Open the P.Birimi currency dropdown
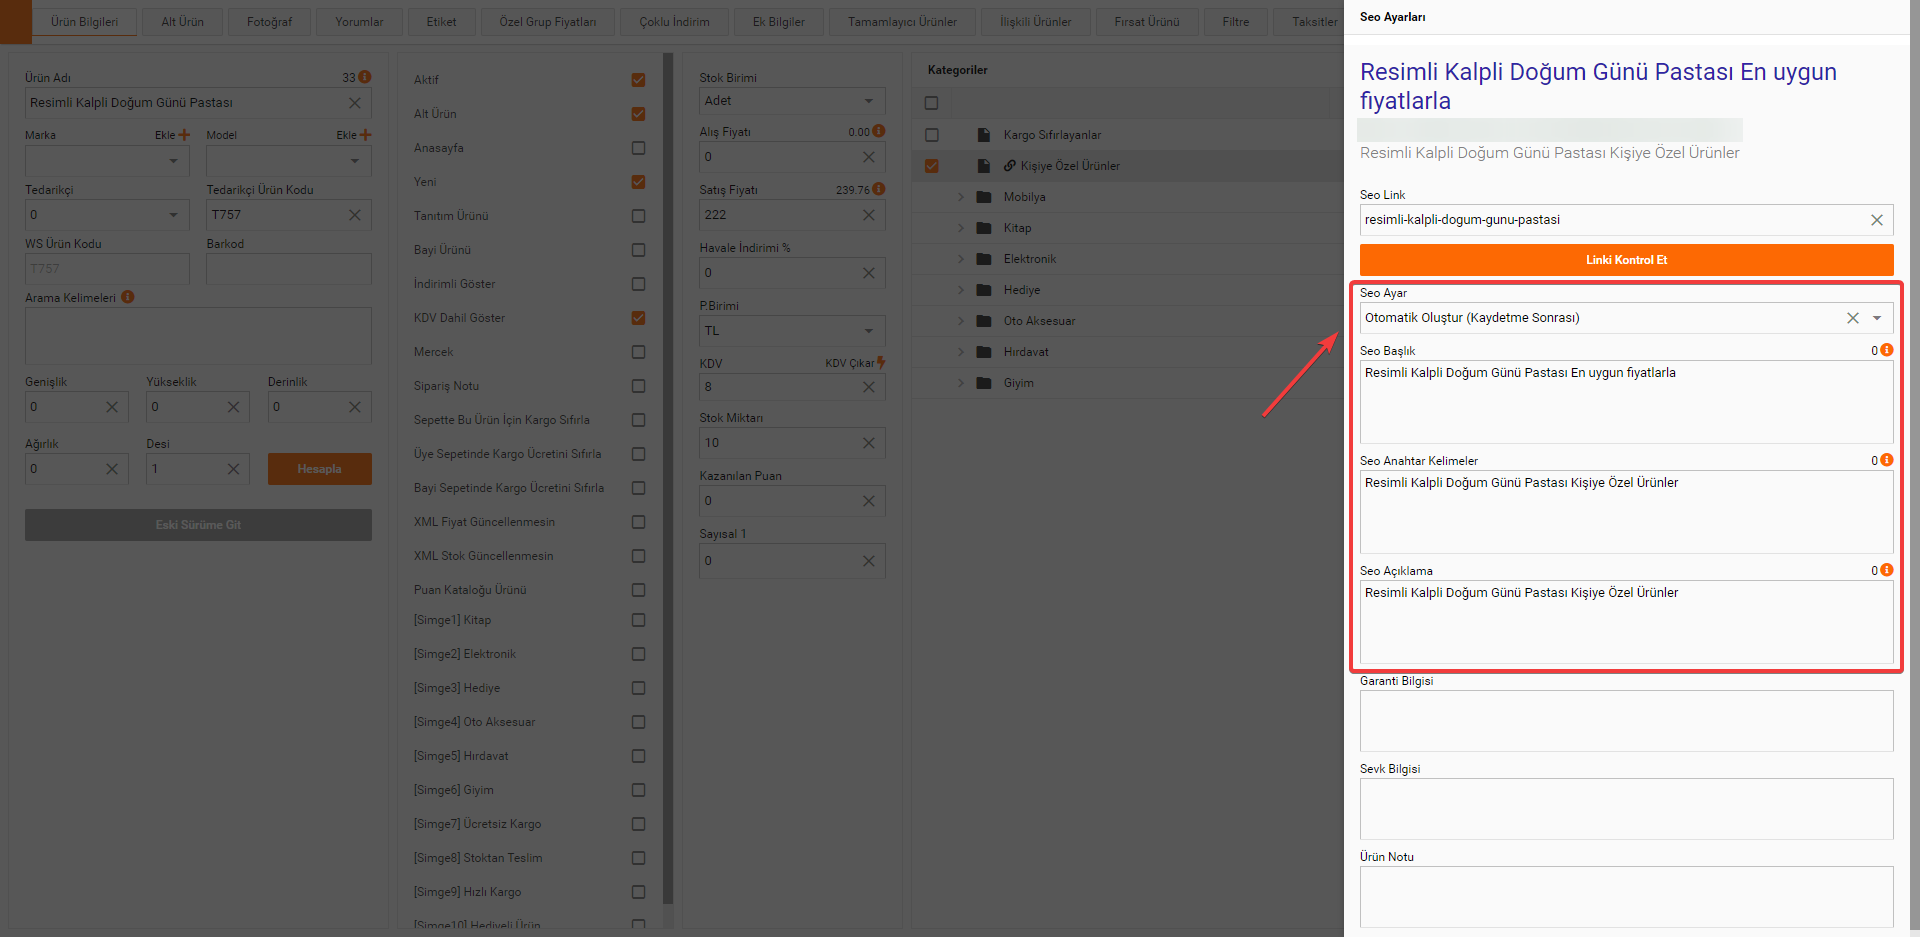 869,331
